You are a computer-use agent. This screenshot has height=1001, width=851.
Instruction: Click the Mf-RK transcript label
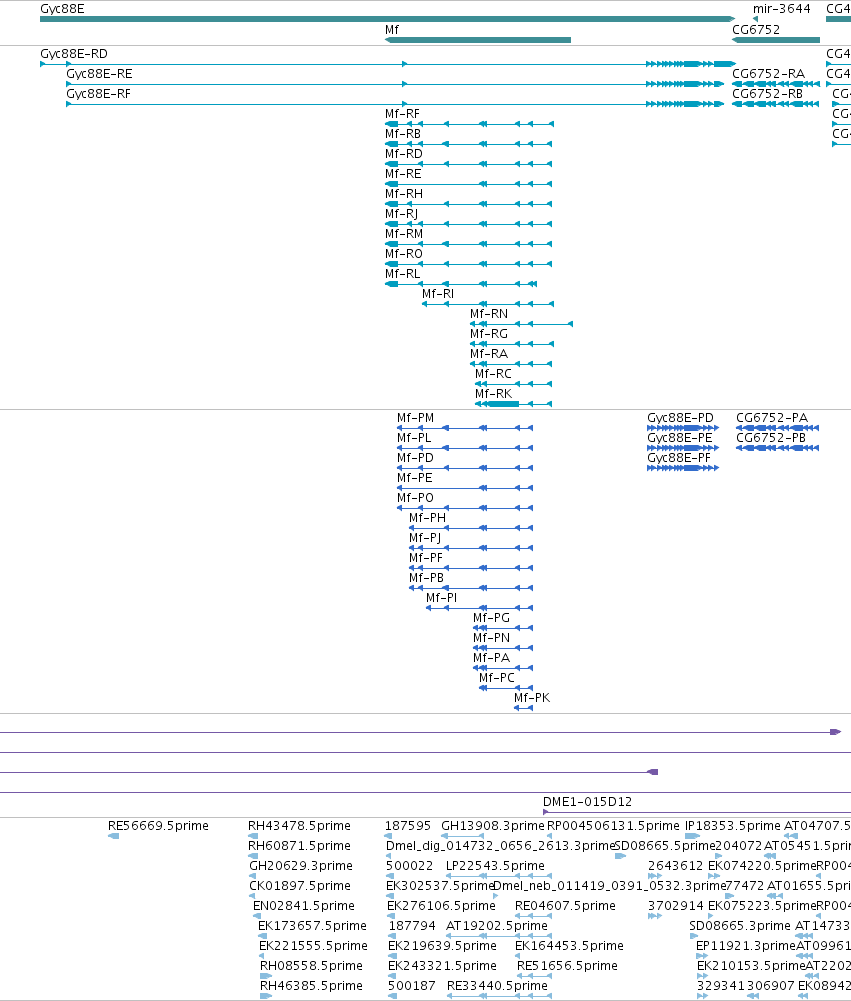[x=493, y=394]
